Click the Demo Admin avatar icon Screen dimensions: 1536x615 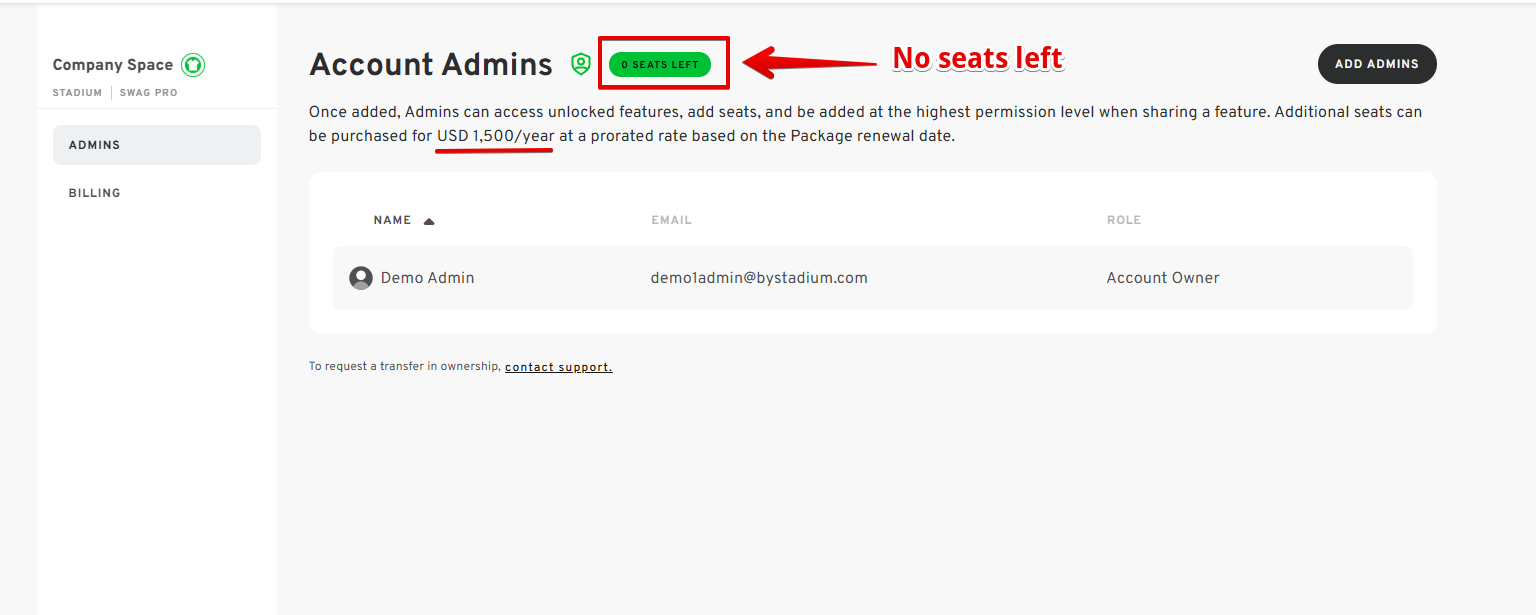tap(361, 278)
